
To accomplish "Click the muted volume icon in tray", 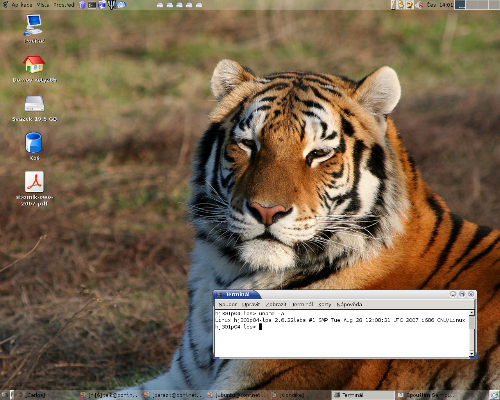I will pyautogui.click(x=420, y=5).
